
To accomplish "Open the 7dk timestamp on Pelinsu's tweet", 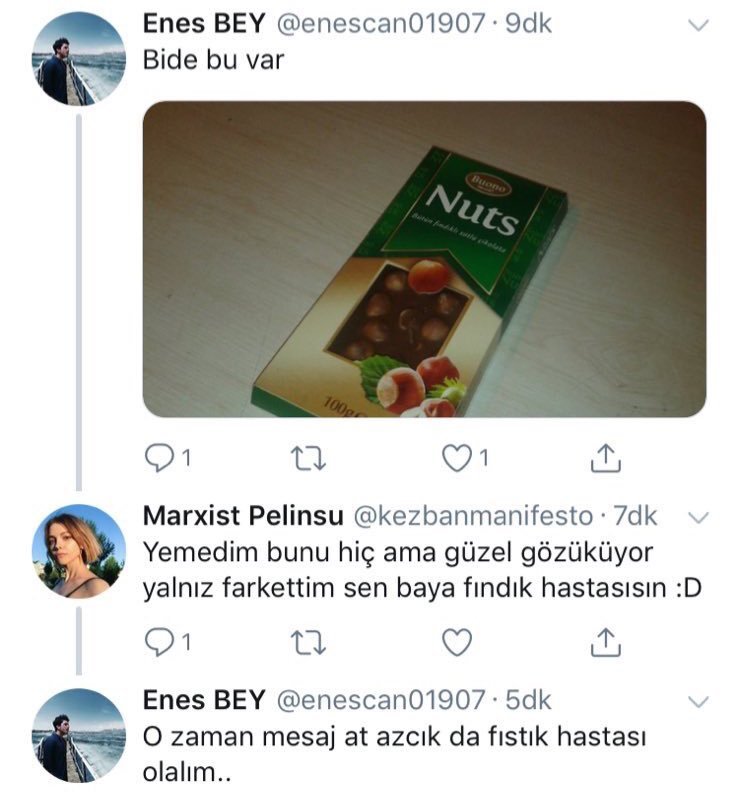I will coord(633,516).
